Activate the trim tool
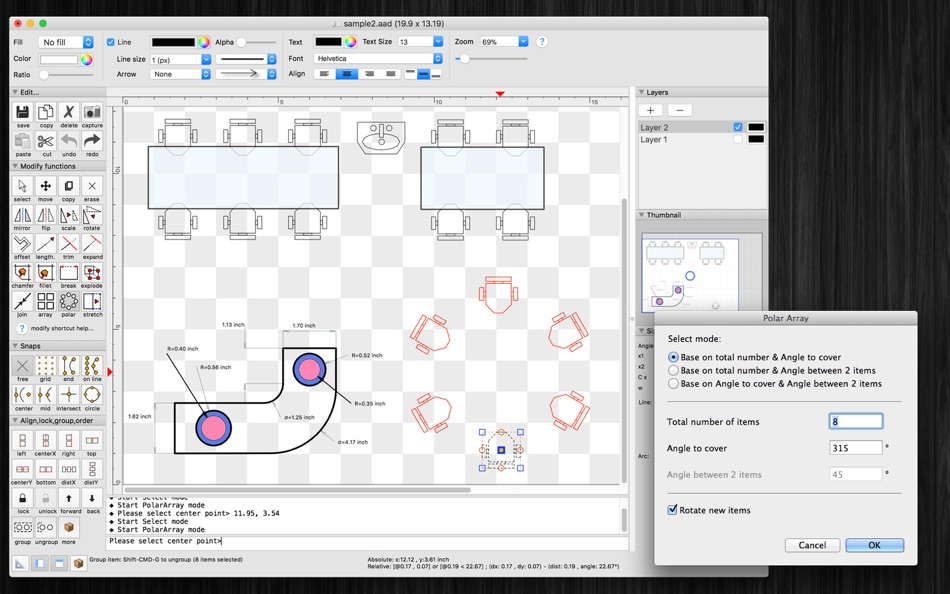 (68, 244)
